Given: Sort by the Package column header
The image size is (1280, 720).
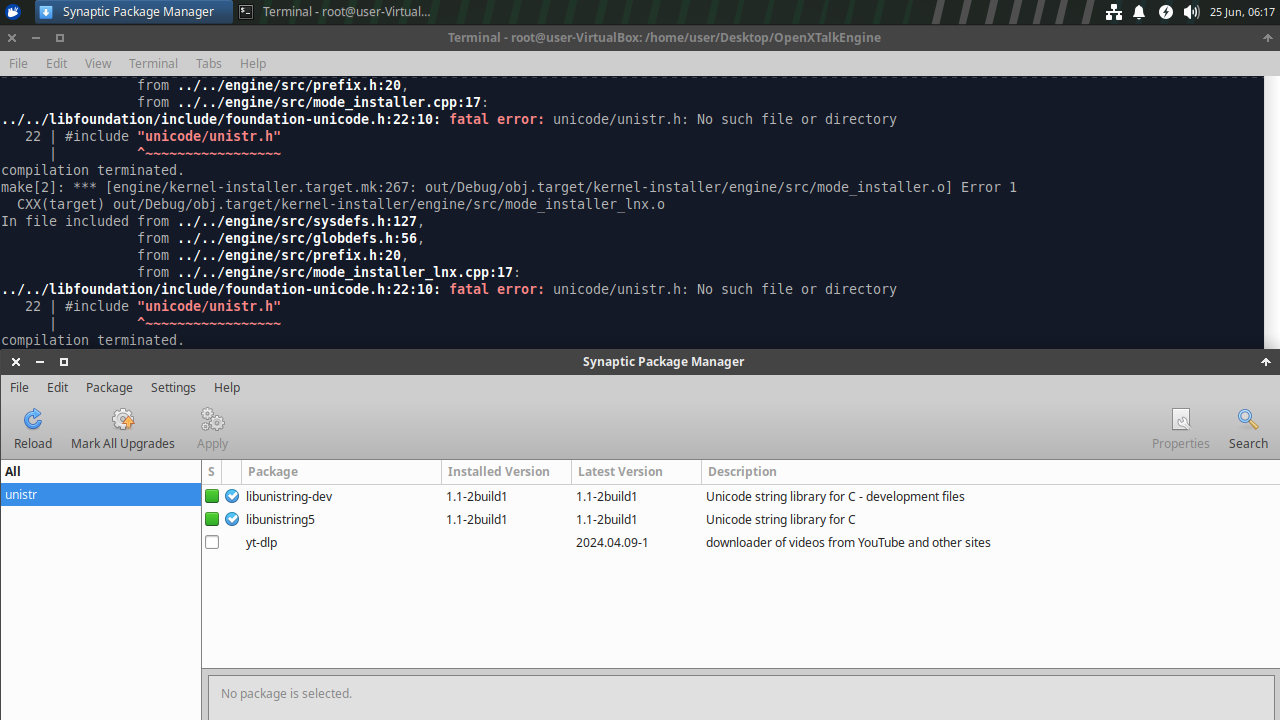Looking at the screenshot, I should pos(341,471).
